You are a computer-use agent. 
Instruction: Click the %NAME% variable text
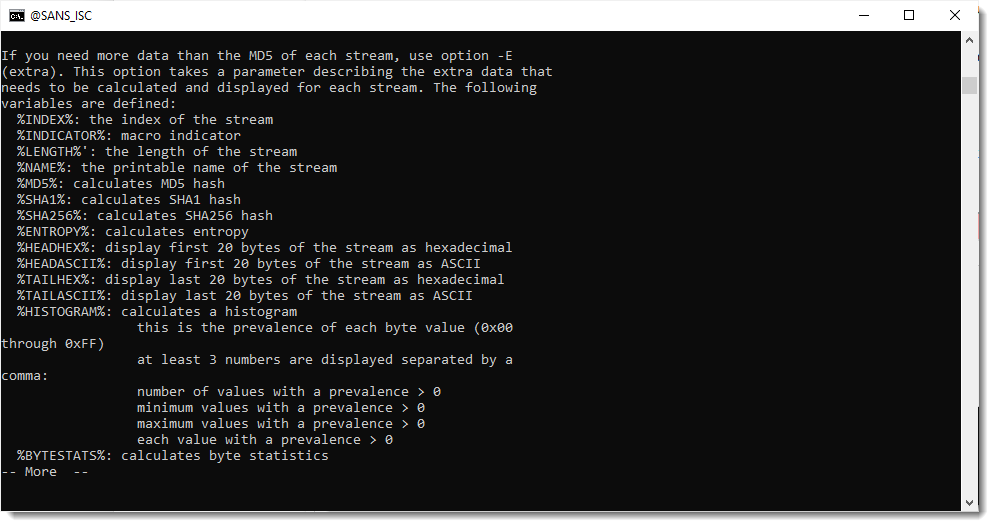point(44,168)
